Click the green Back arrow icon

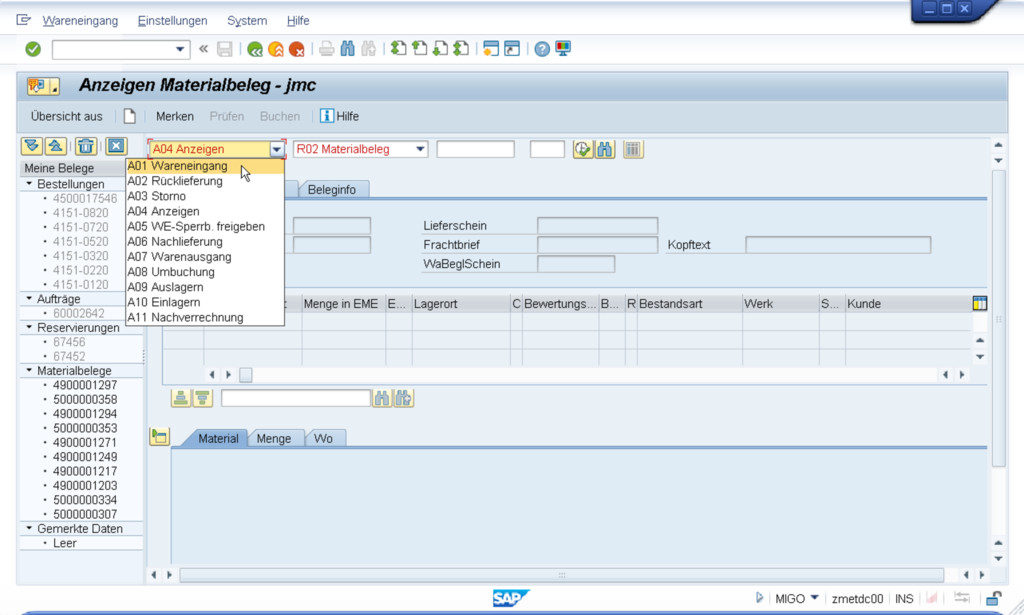(255, 49)
